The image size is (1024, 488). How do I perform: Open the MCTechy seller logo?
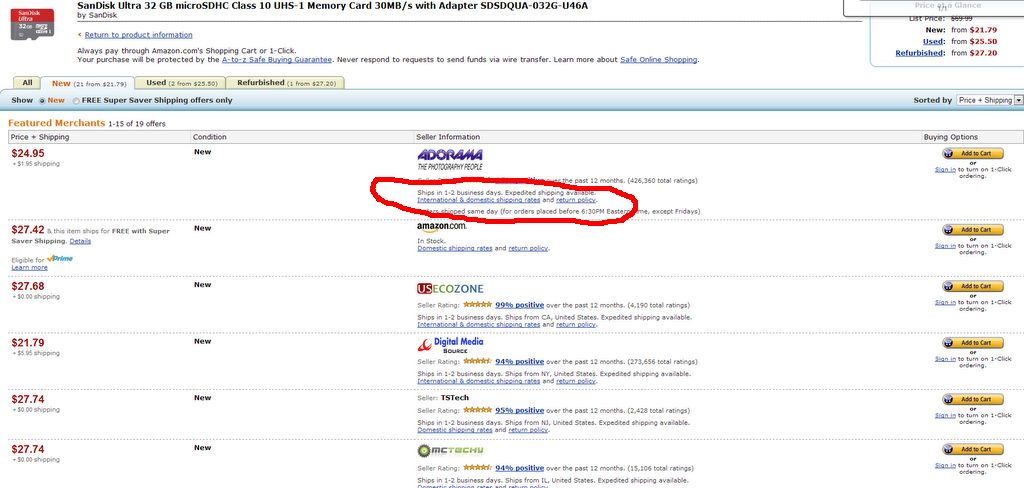tap(450, 451)
